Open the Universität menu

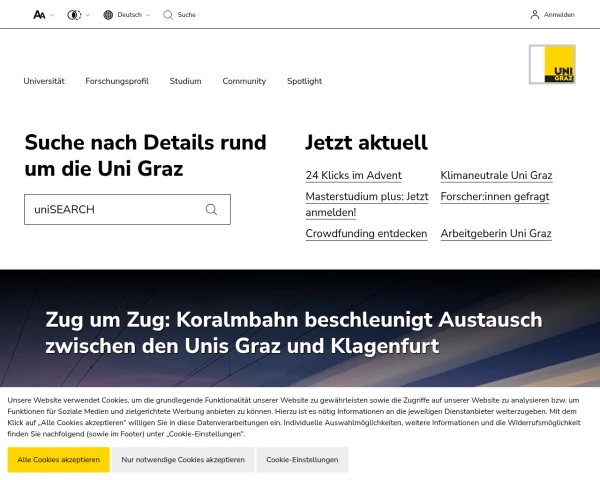pyautogui.click(x=44, y=81)
